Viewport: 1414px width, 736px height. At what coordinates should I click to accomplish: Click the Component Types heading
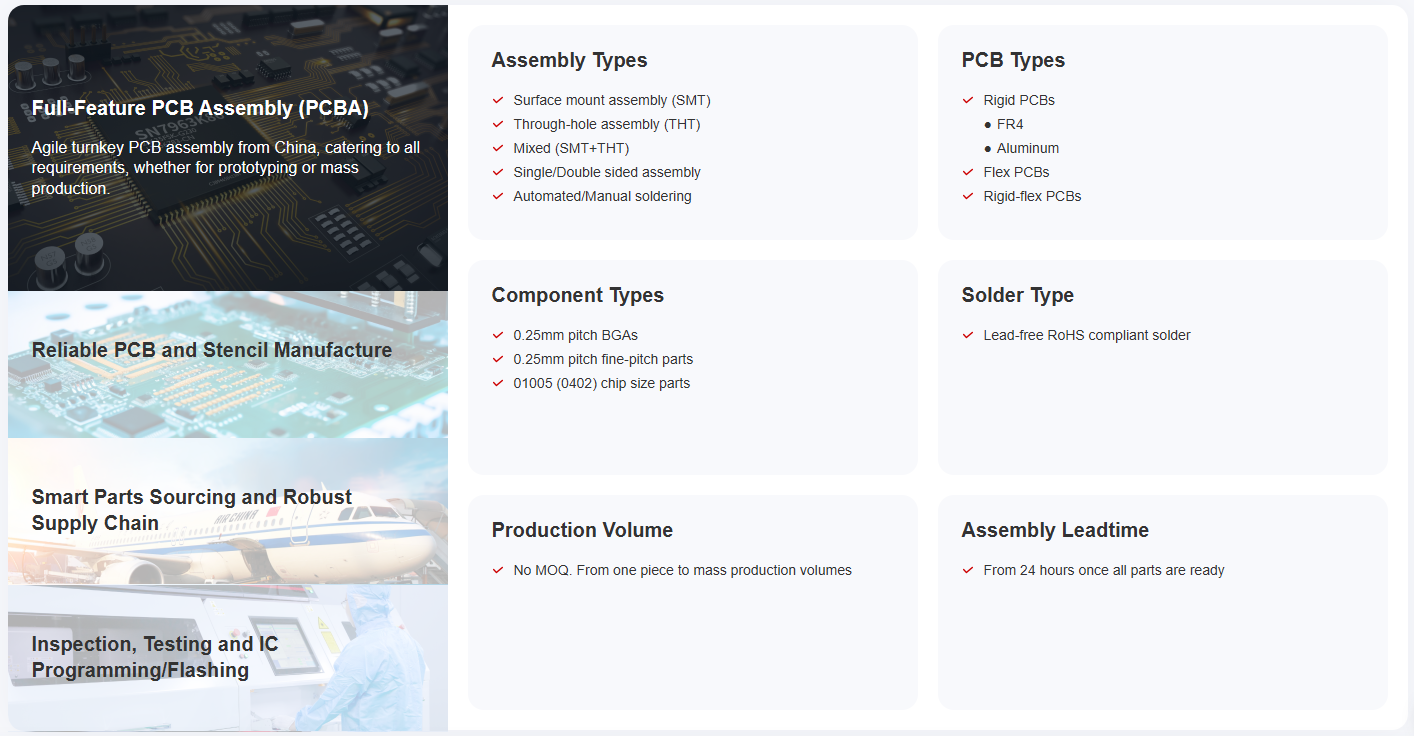point(577,295)
